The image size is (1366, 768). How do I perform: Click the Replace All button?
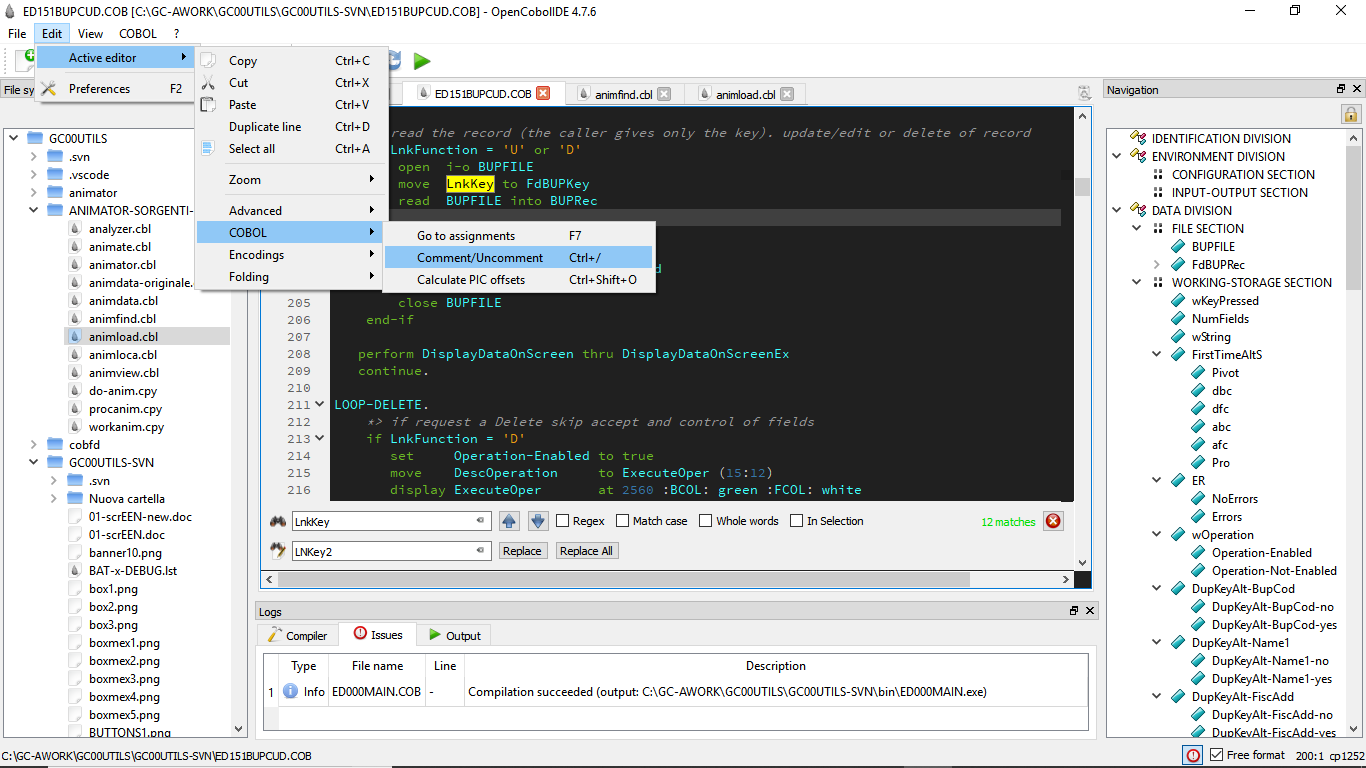587,550
